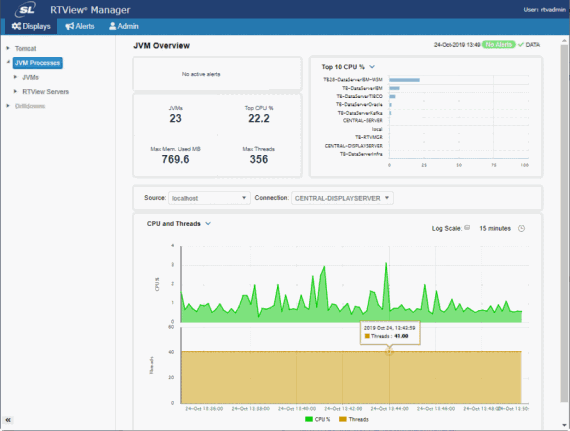This screenshot has width=570, height=431.
Task: Click the TB-DataServerKafka row label
Action: point(360,113)
